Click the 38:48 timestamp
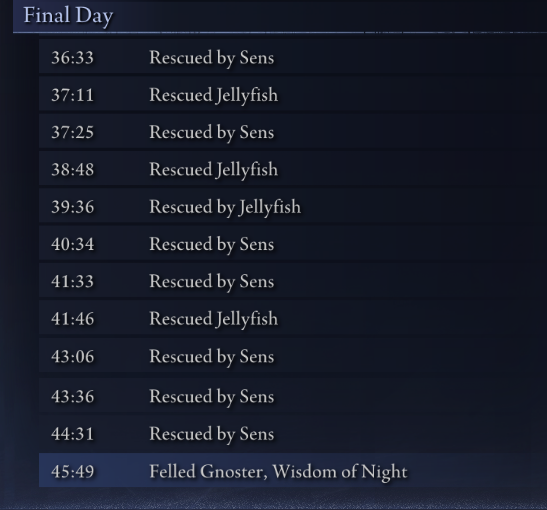The height and width of the screenshot is (510, 547). 73,170
